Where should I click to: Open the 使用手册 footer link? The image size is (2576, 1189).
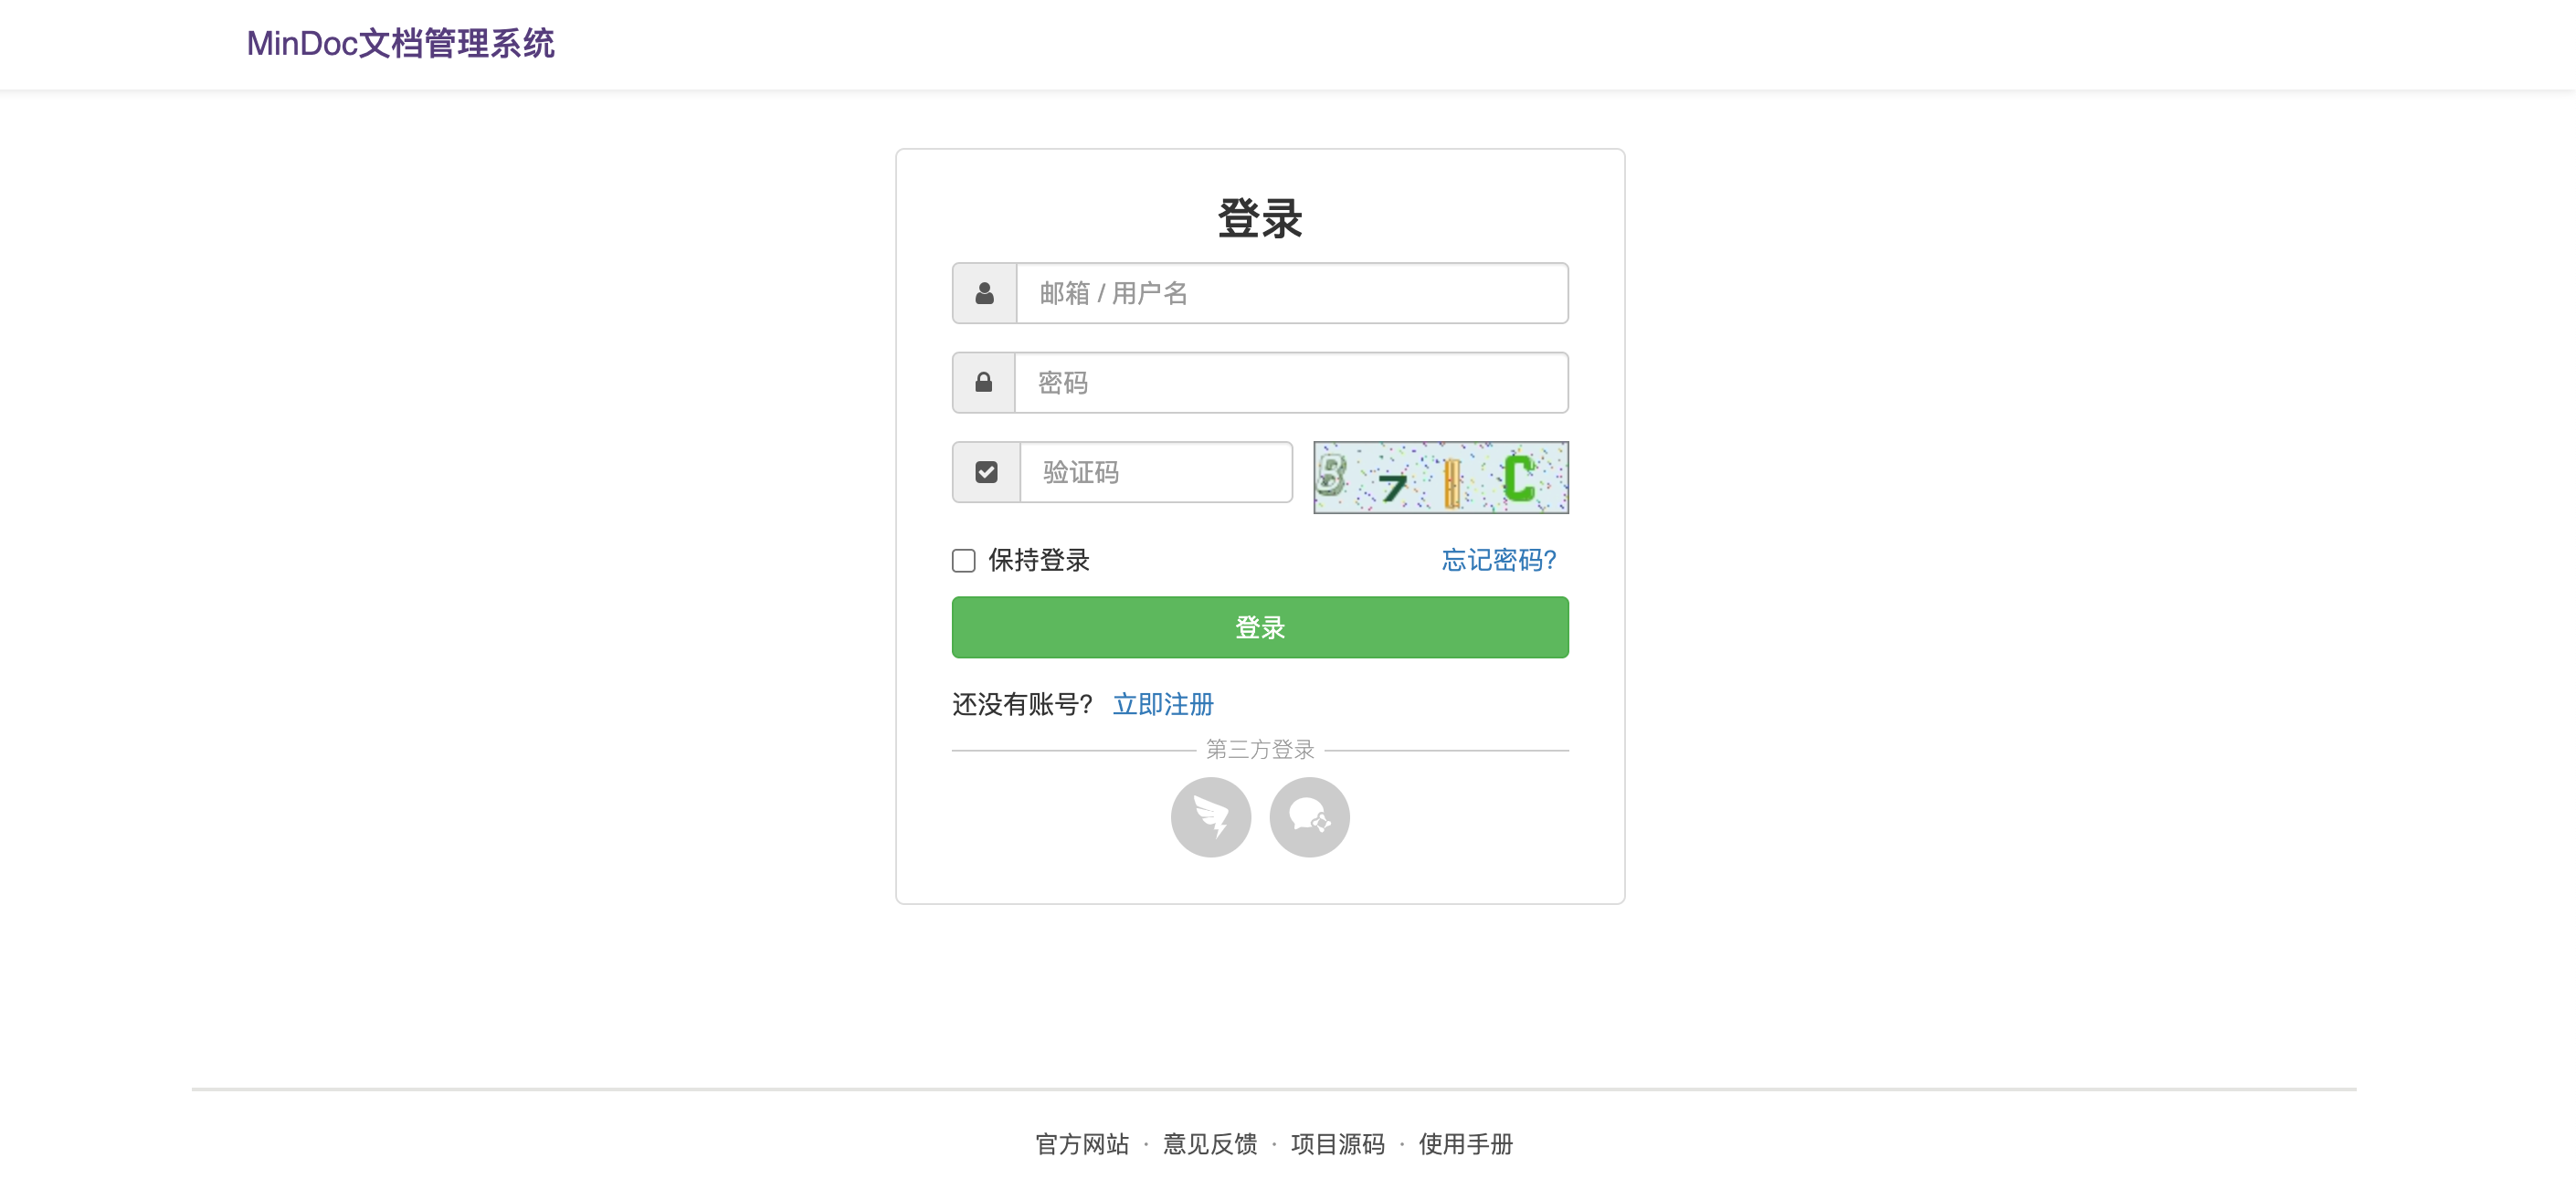tap(1465, 1143)
